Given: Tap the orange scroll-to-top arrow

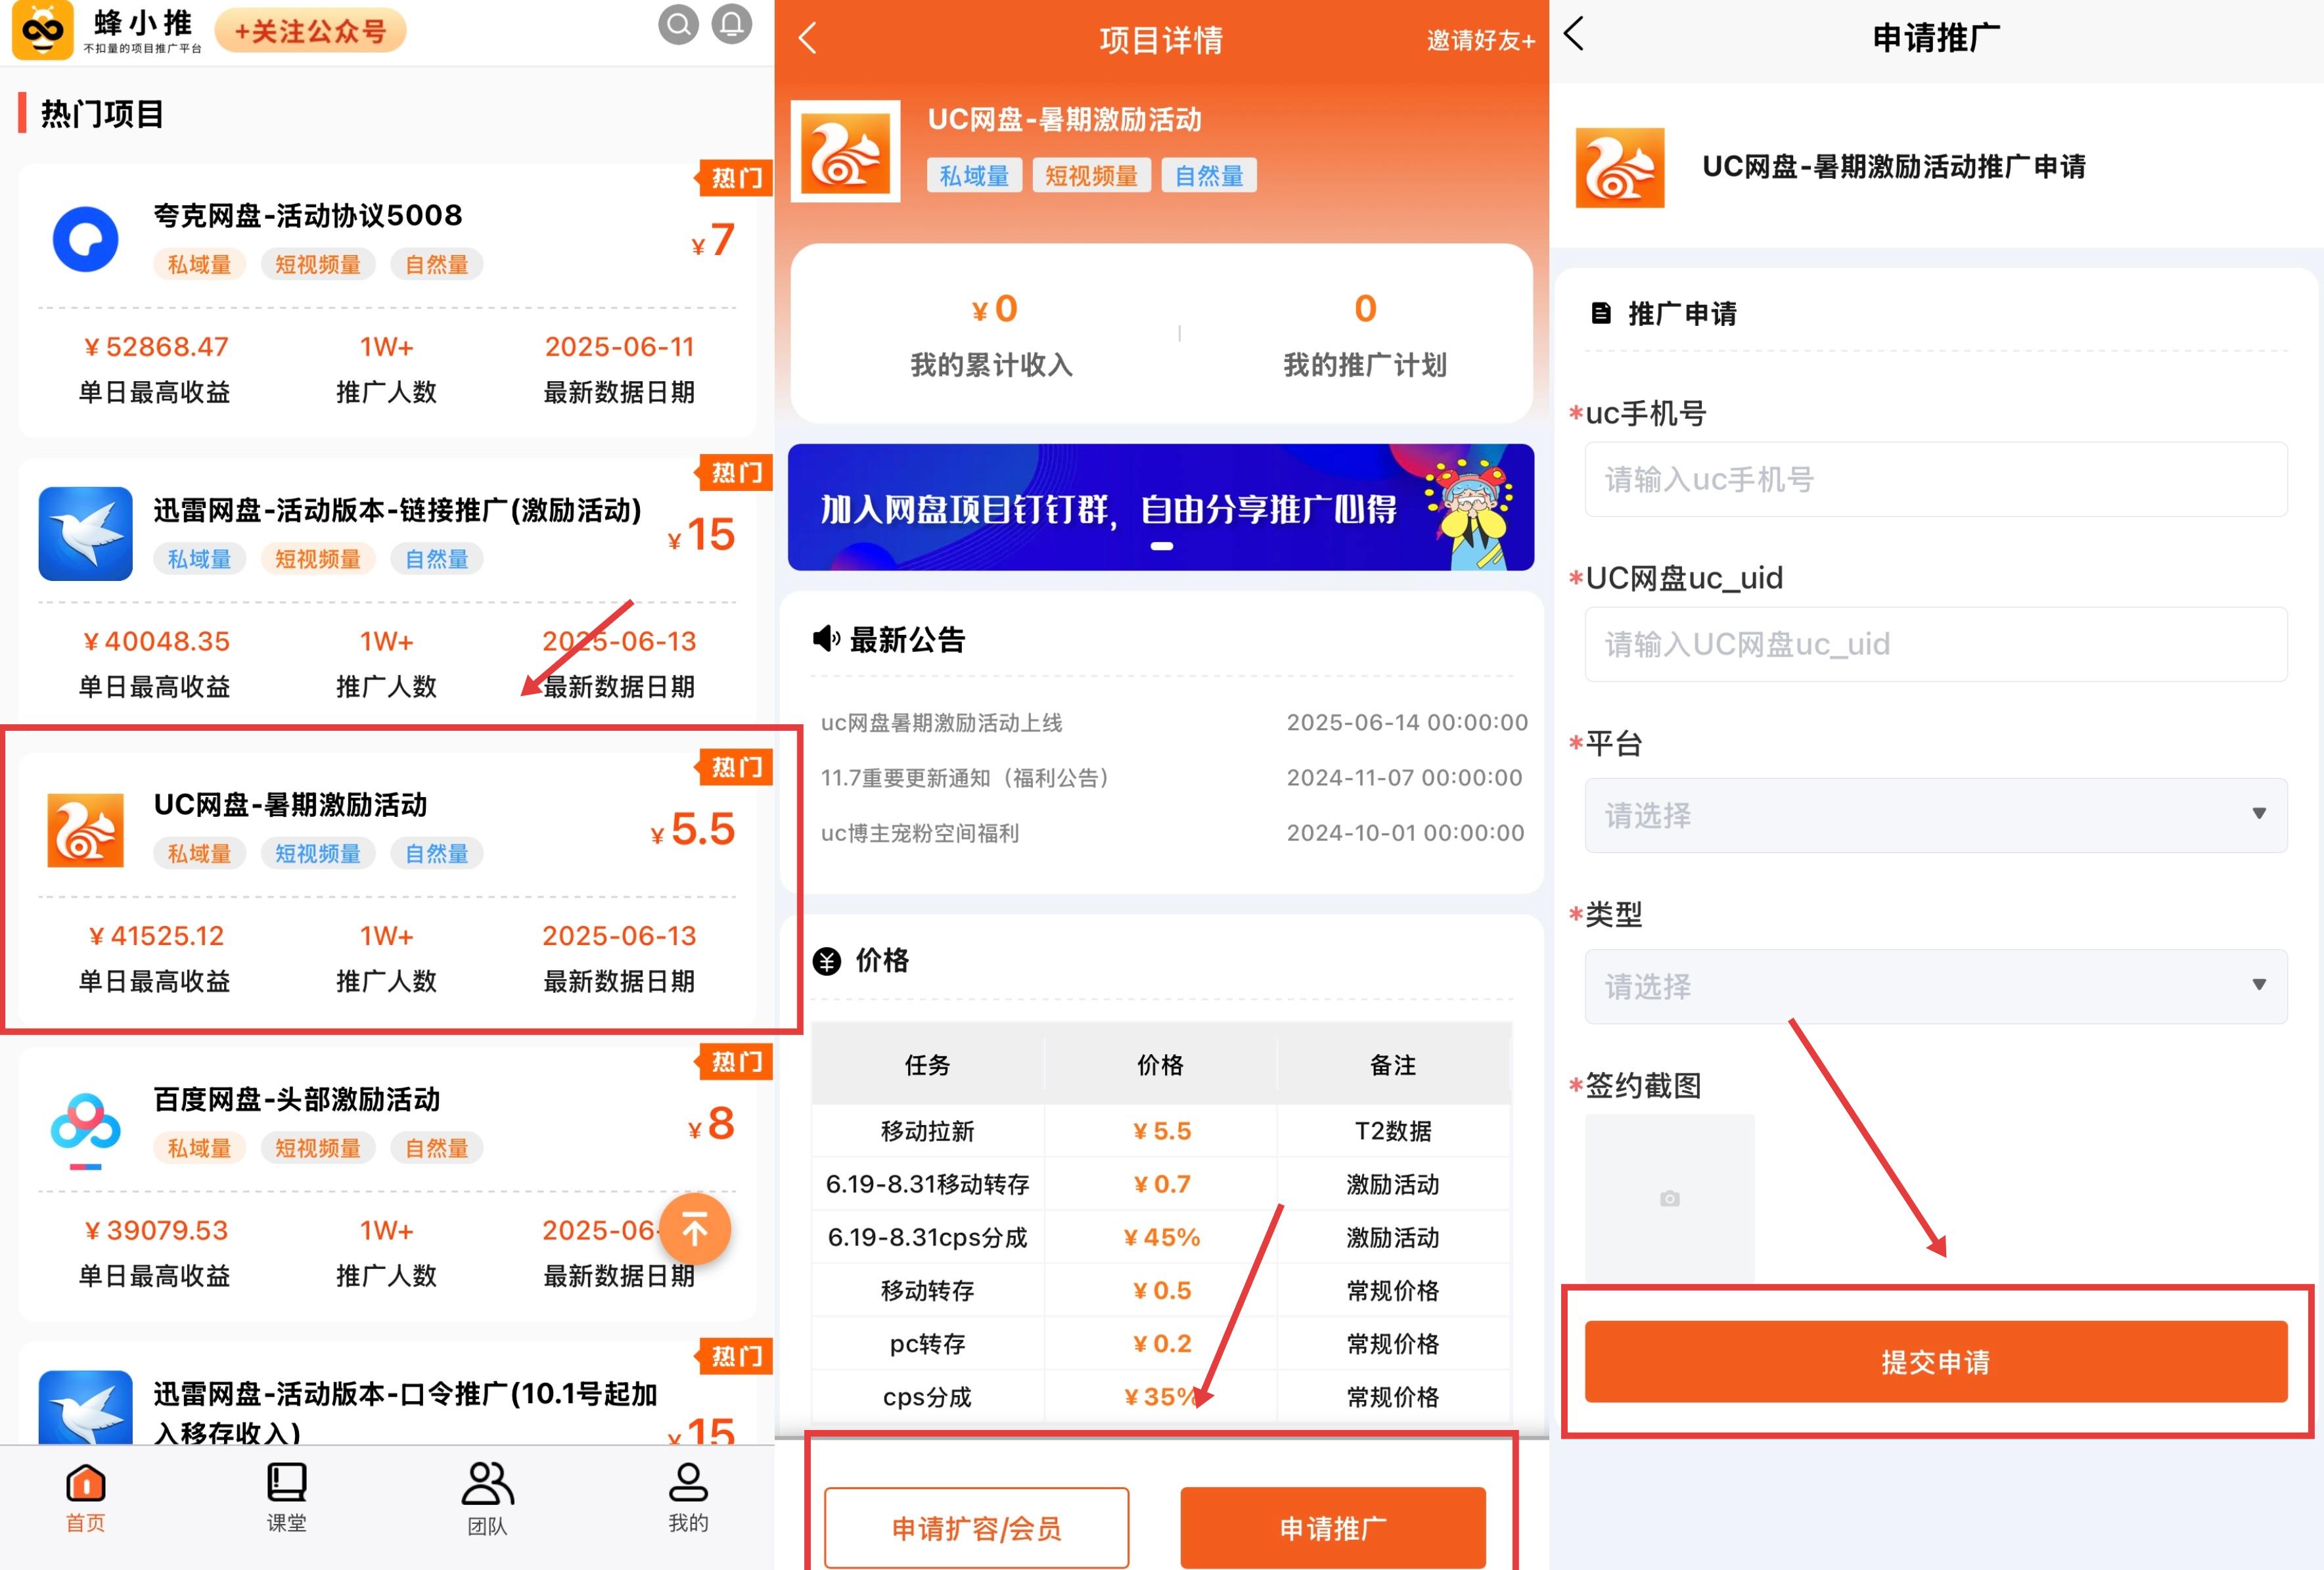Looking at the screenshot, I should click(x=695, y=1229).
